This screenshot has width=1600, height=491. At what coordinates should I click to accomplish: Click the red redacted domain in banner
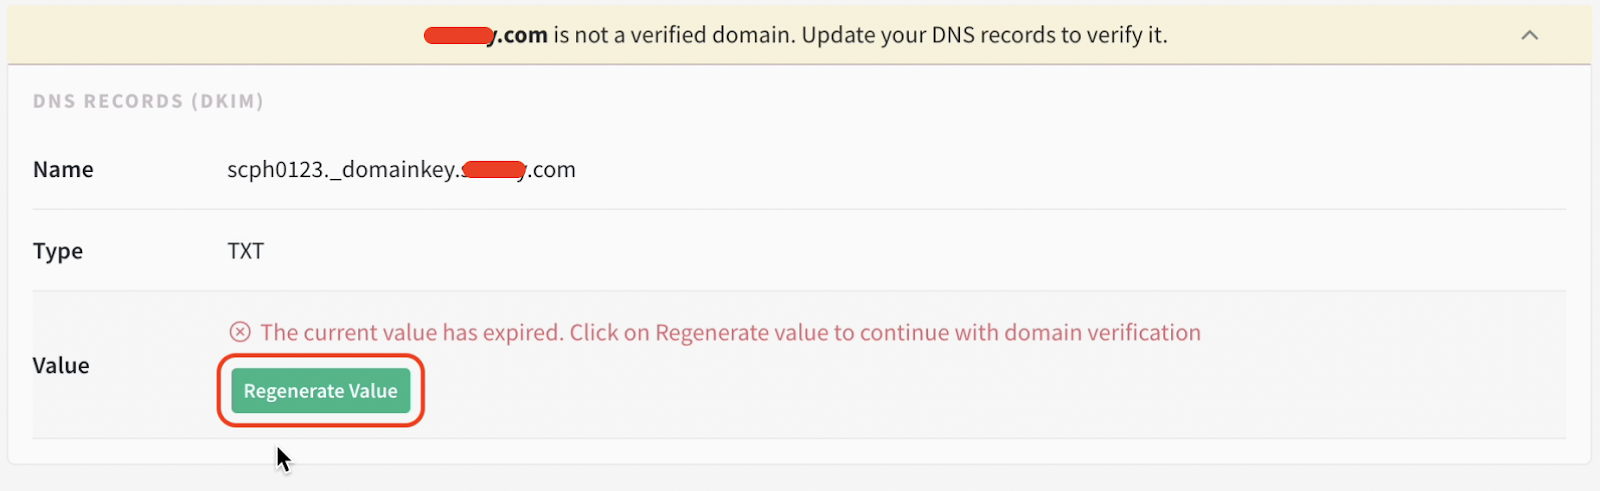(x=459, y=36)
